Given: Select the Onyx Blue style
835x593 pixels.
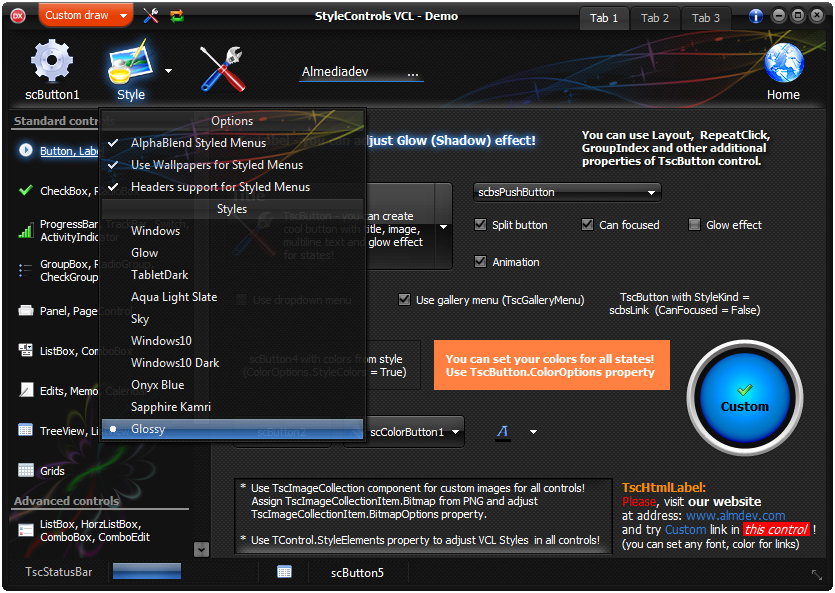Looking at the screenshot, I should pos(232,385).
